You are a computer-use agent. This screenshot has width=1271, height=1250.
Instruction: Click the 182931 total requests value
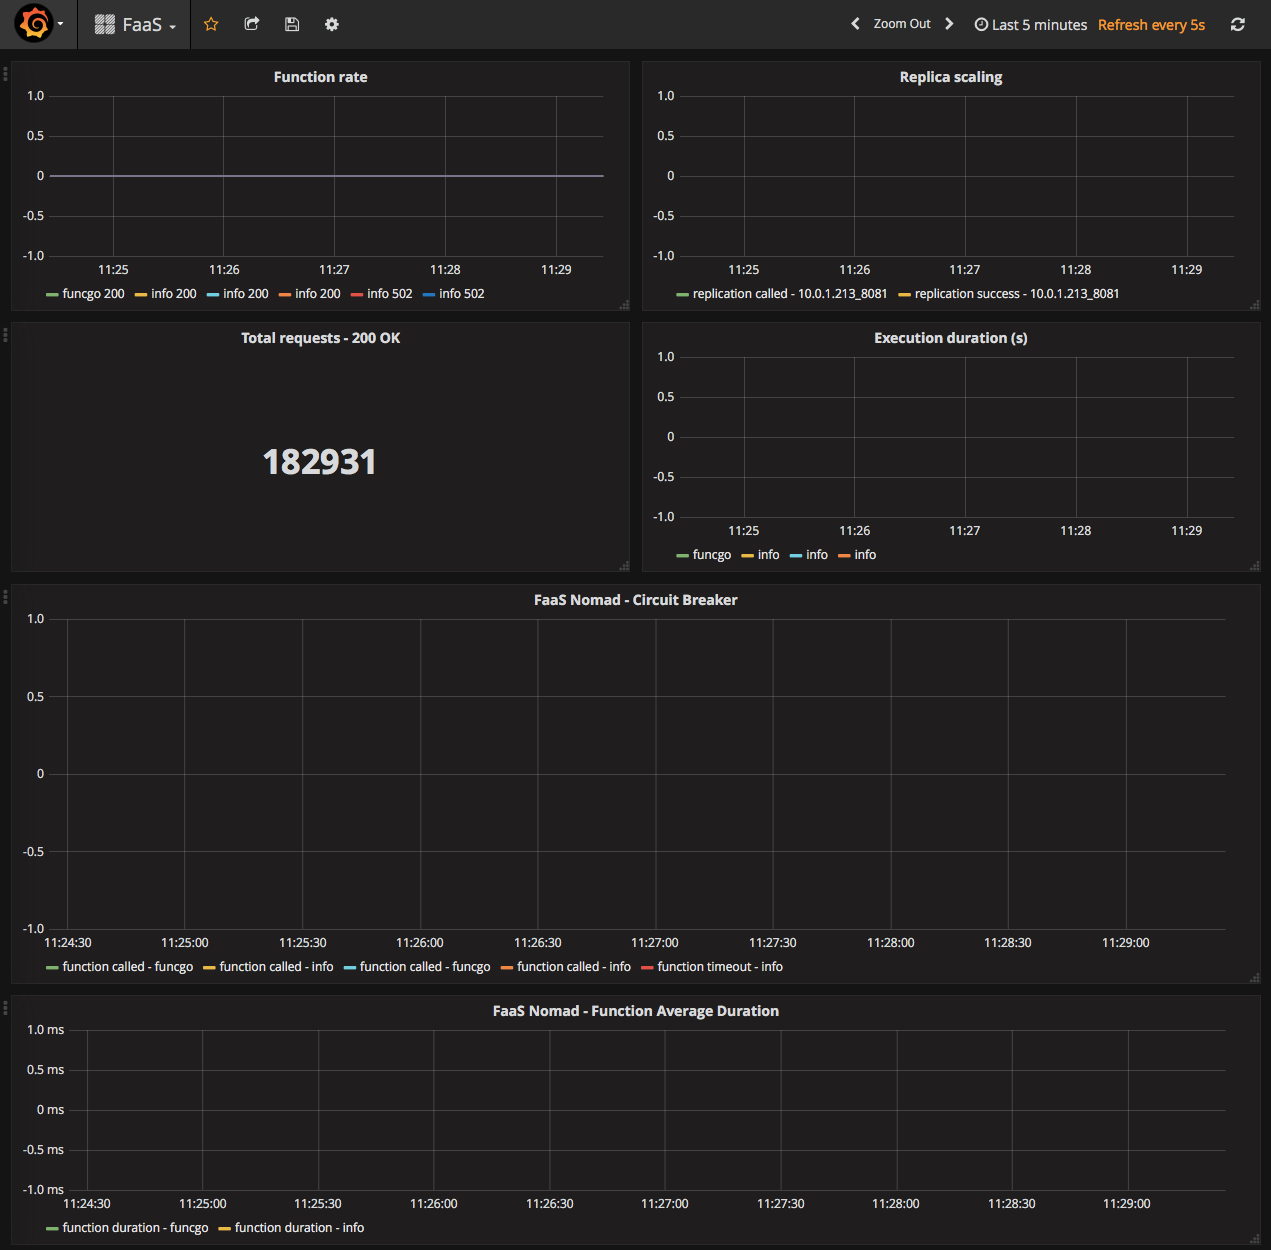[319, 462]
